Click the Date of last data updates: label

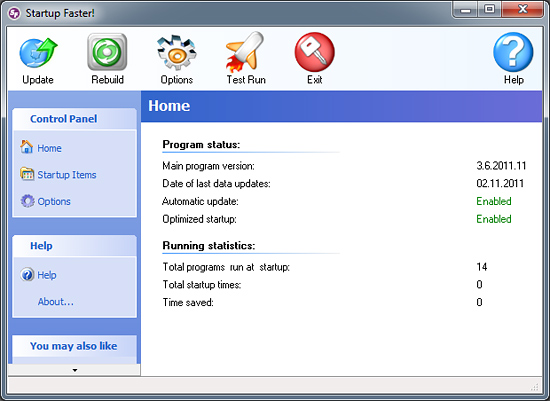[216, 184]
